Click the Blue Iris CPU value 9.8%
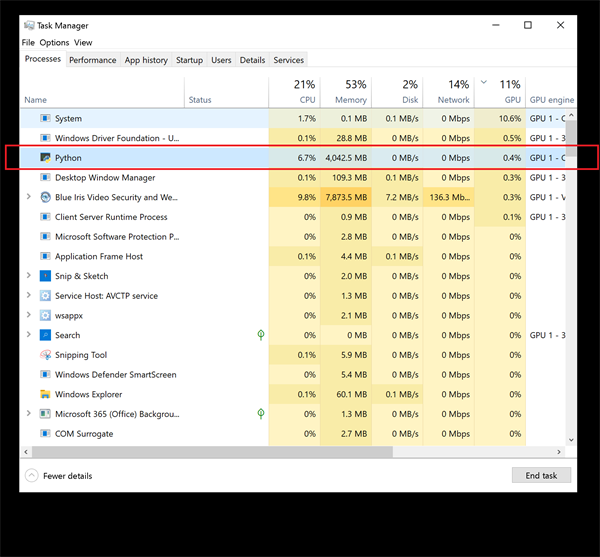Screen dimensions: 600x557 pos(307,197)
